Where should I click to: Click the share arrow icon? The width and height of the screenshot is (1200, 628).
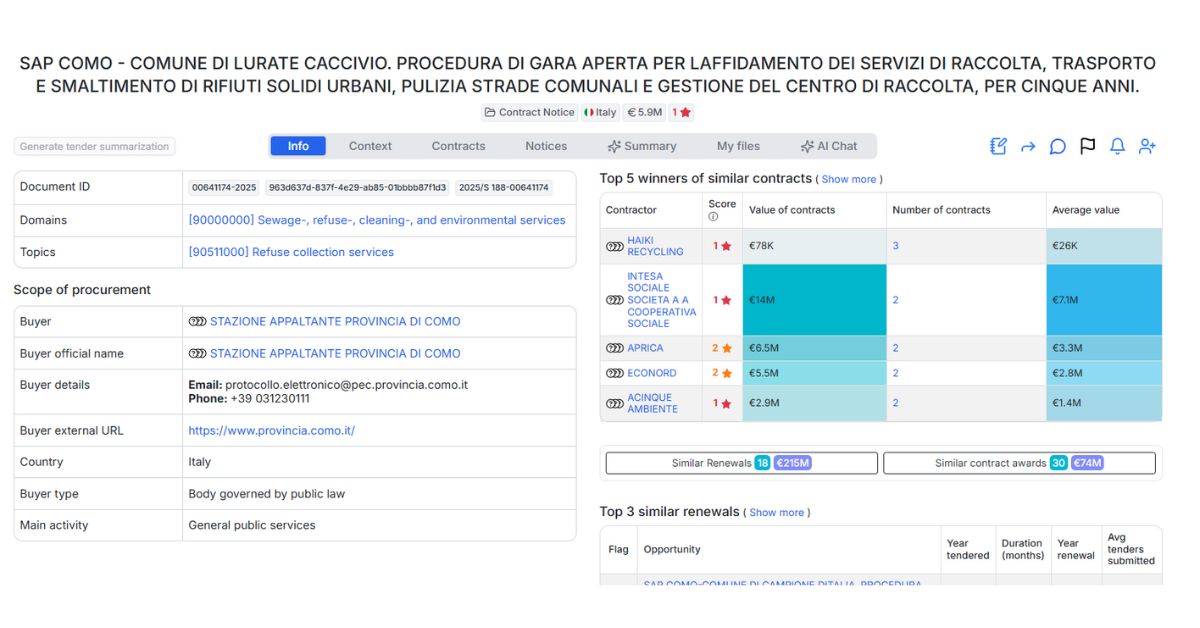click(x=1028, y=146)
